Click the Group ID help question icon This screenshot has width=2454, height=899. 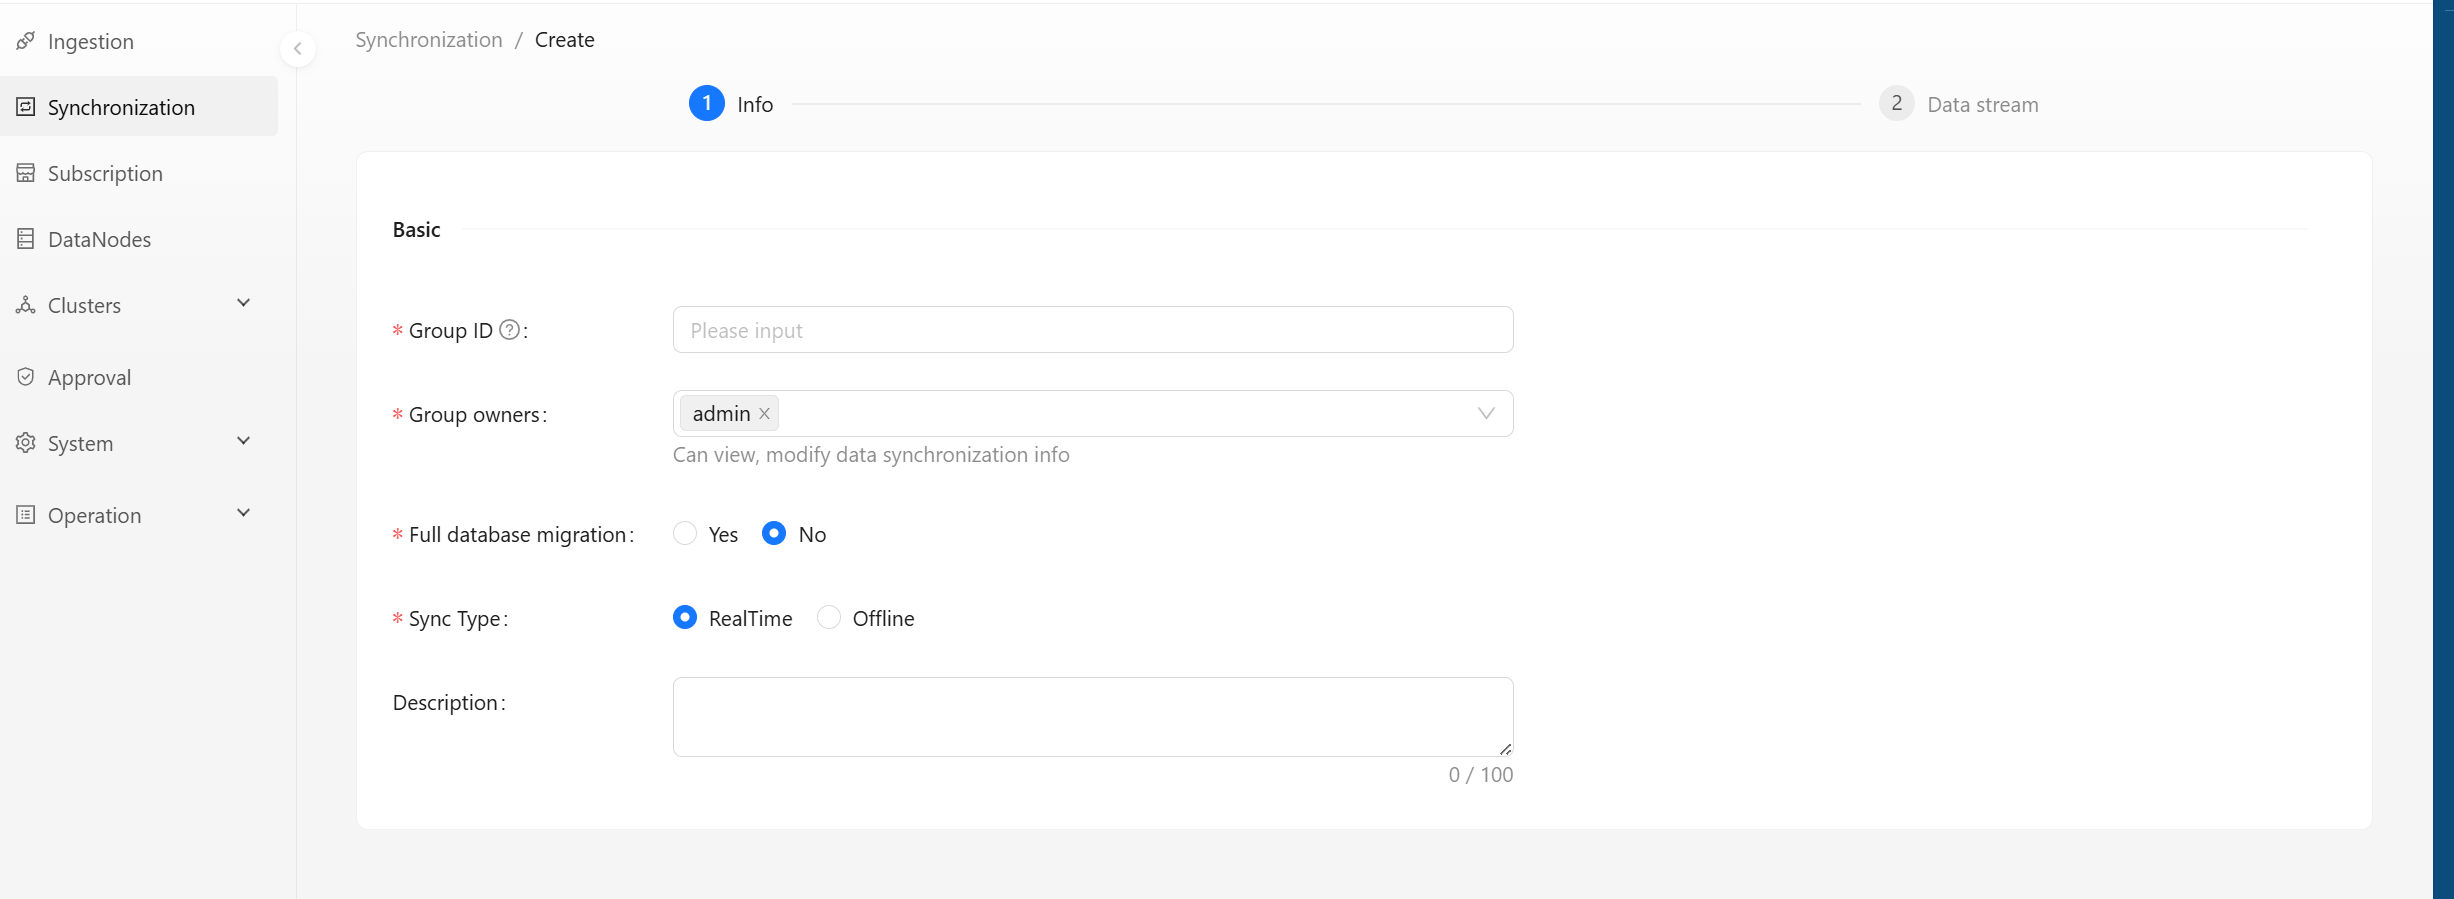[509, 330]
